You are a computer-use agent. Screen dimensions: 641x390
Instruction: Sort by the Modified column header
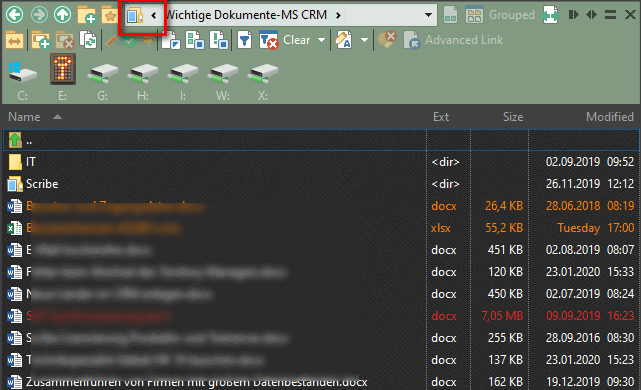tap(610, 117)
